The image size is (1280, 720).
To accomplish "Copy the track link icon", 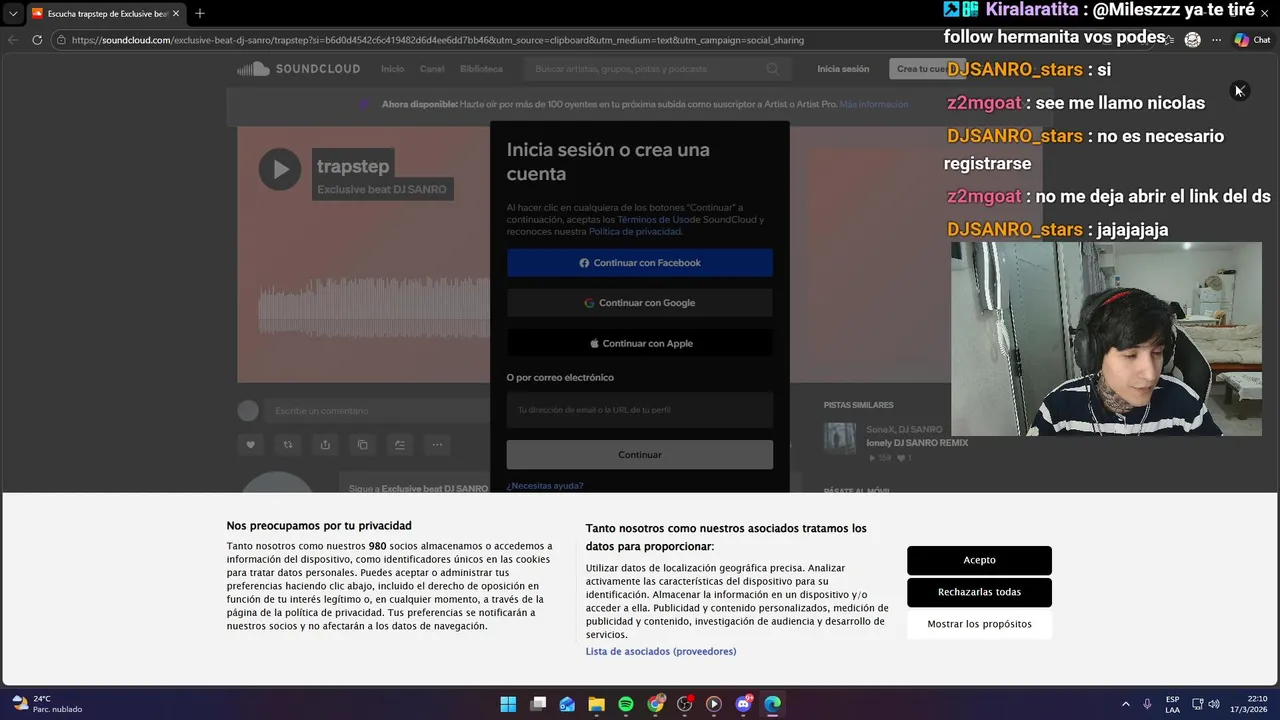I will click(363, 445).
